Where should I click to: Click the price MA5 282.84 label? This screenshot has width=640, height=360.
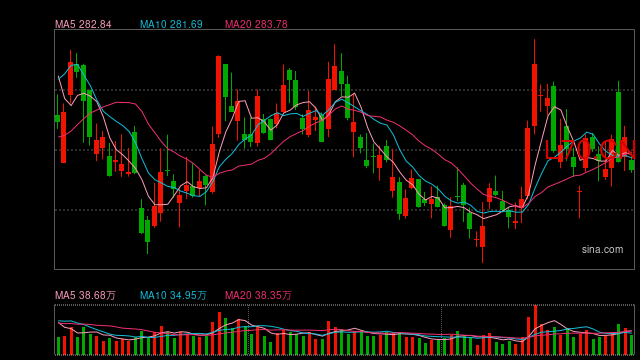pyautogui.click(x=83, y=24)
